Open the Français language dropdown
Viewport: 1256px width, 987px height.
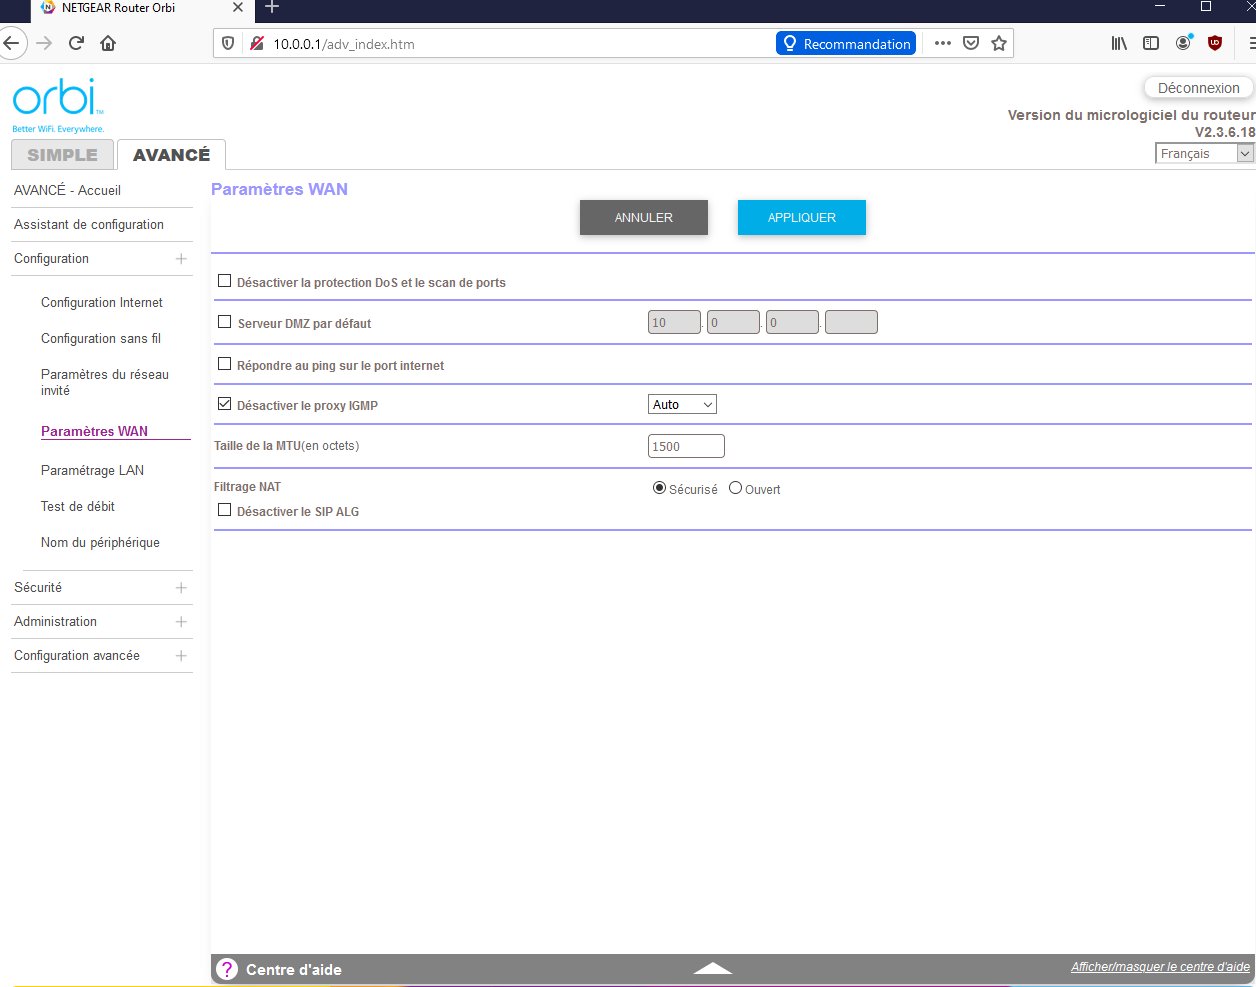[1204, 153]
